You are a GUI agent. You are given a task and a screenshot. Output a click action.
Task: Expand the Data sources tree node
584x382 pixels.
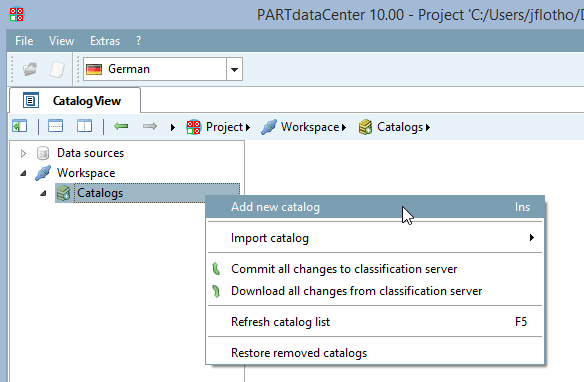[23, 153]
